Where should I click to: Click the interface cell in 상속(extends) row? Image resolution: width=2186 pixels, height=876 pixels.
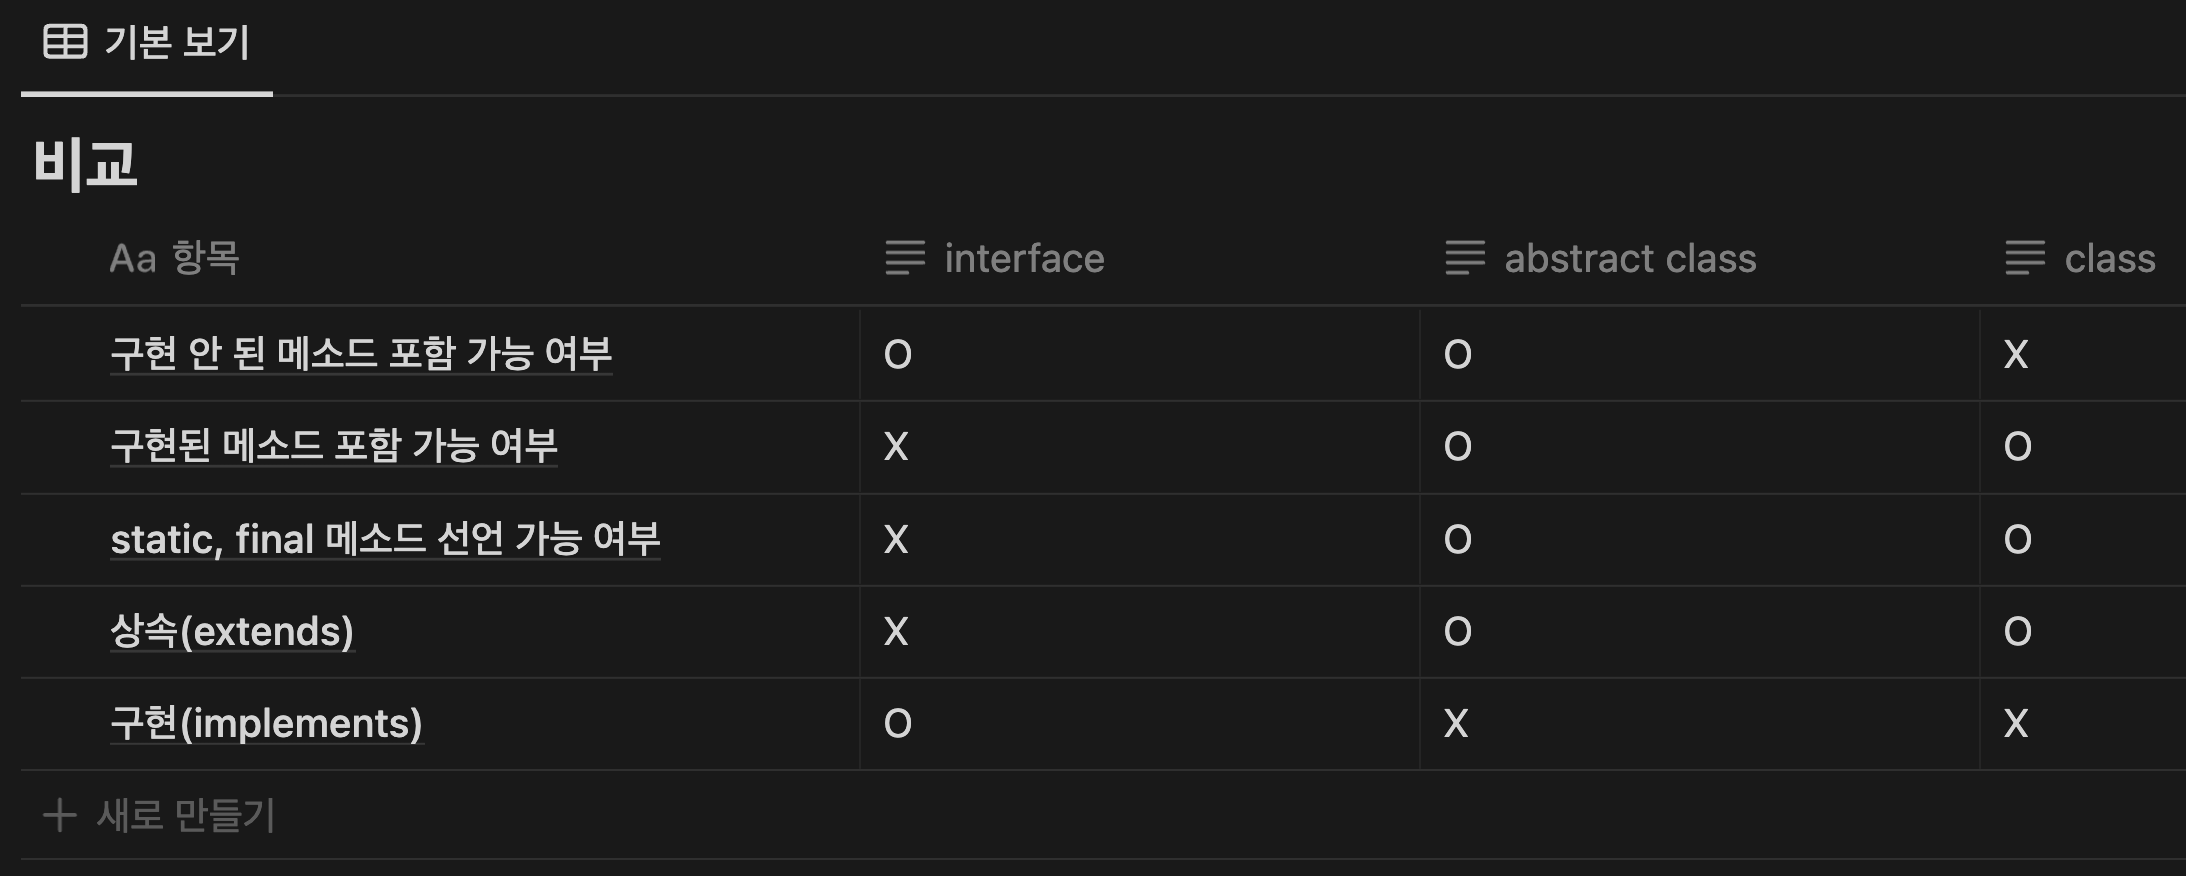point(1138,631)
